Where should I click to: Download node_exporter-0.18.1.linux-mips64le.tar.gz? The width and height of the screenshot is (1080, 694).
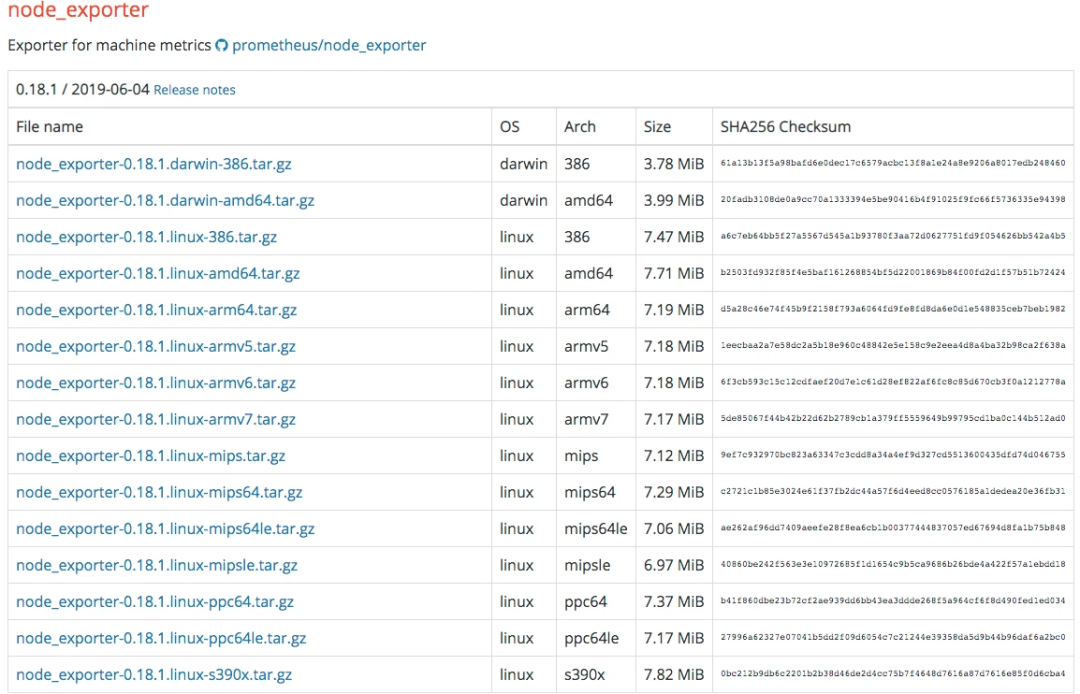tap(165, 528)
